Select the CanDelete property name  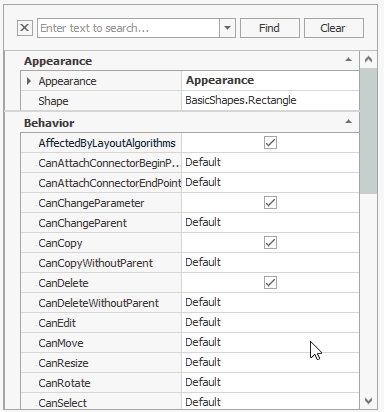click(x=63, y=283)
